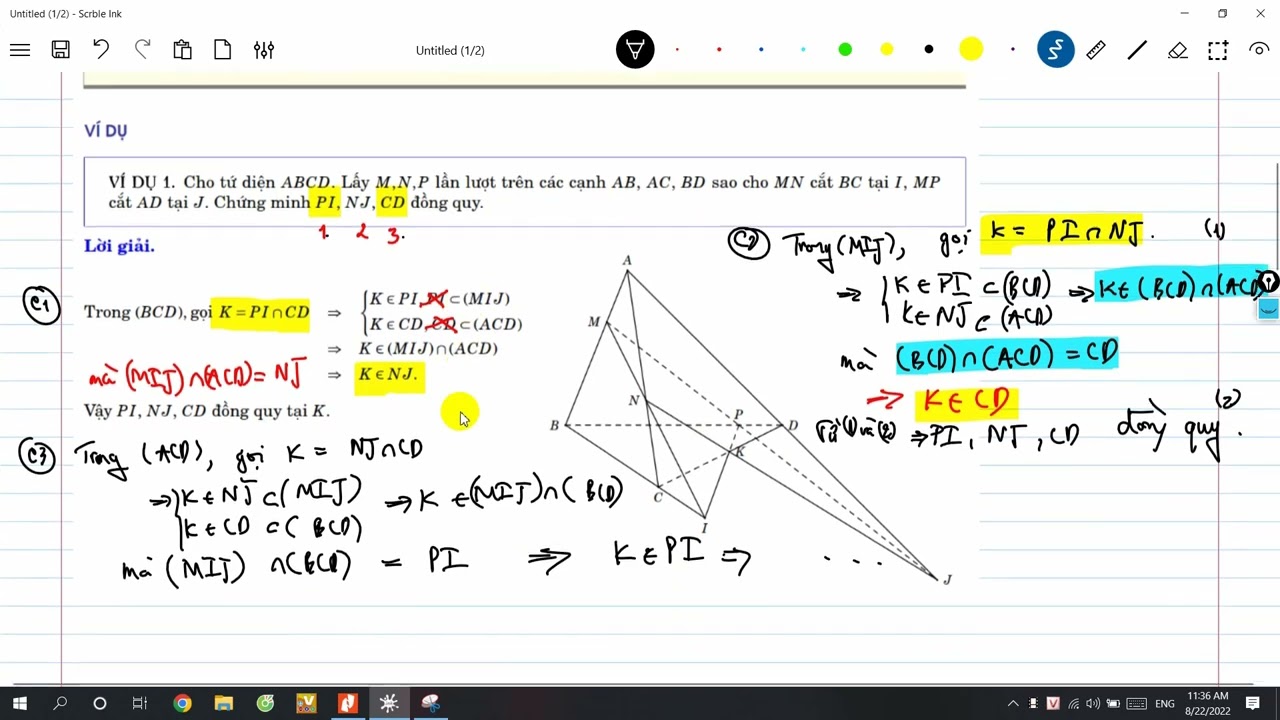Select the rectangular selection tool
This screenshot has width=1280, height=720.
click(x=1218, y=50)
